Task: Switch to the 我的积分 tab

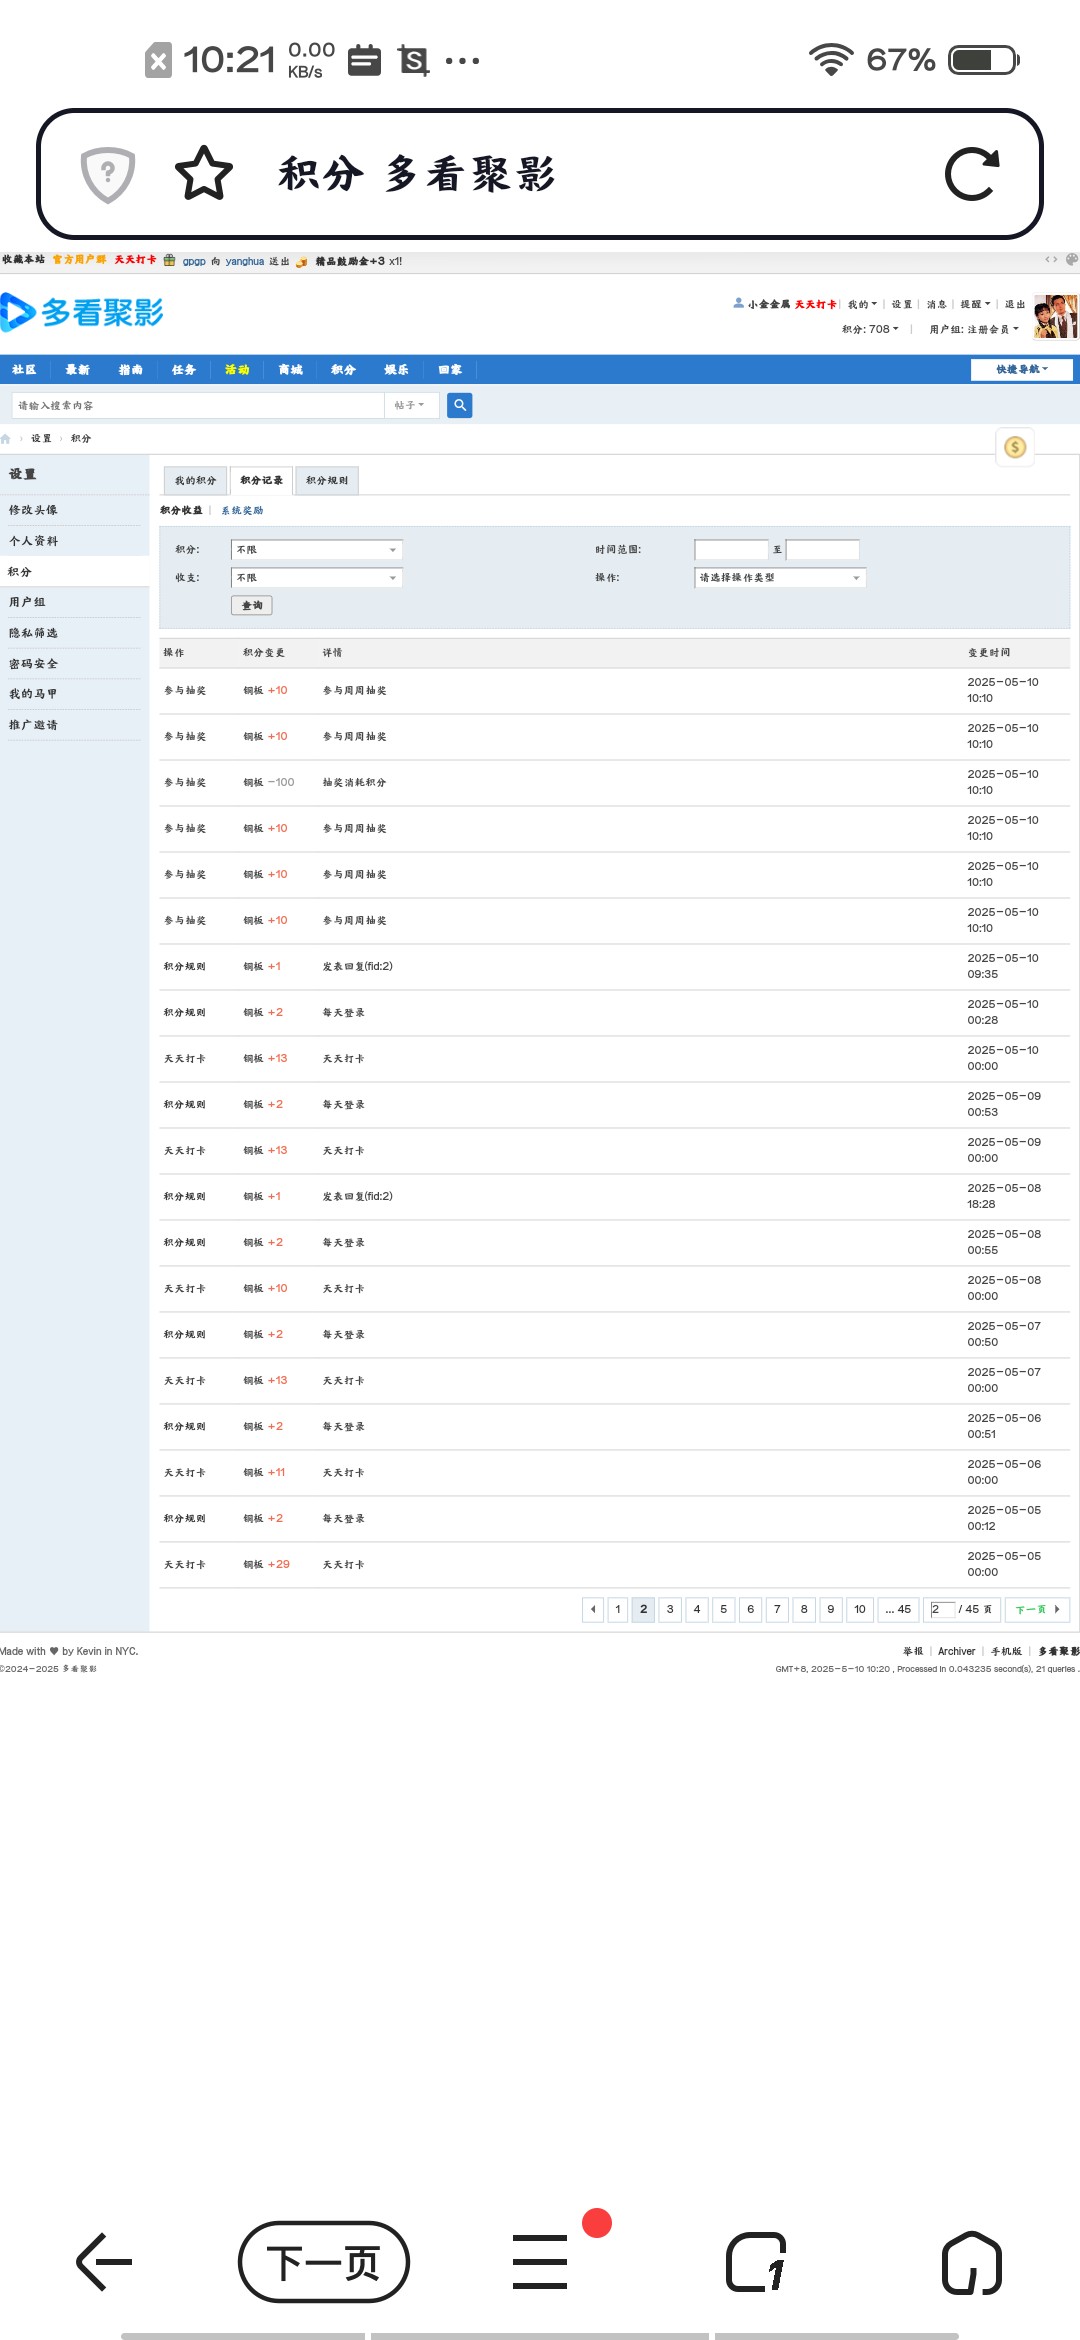Action: click(195, 481)
